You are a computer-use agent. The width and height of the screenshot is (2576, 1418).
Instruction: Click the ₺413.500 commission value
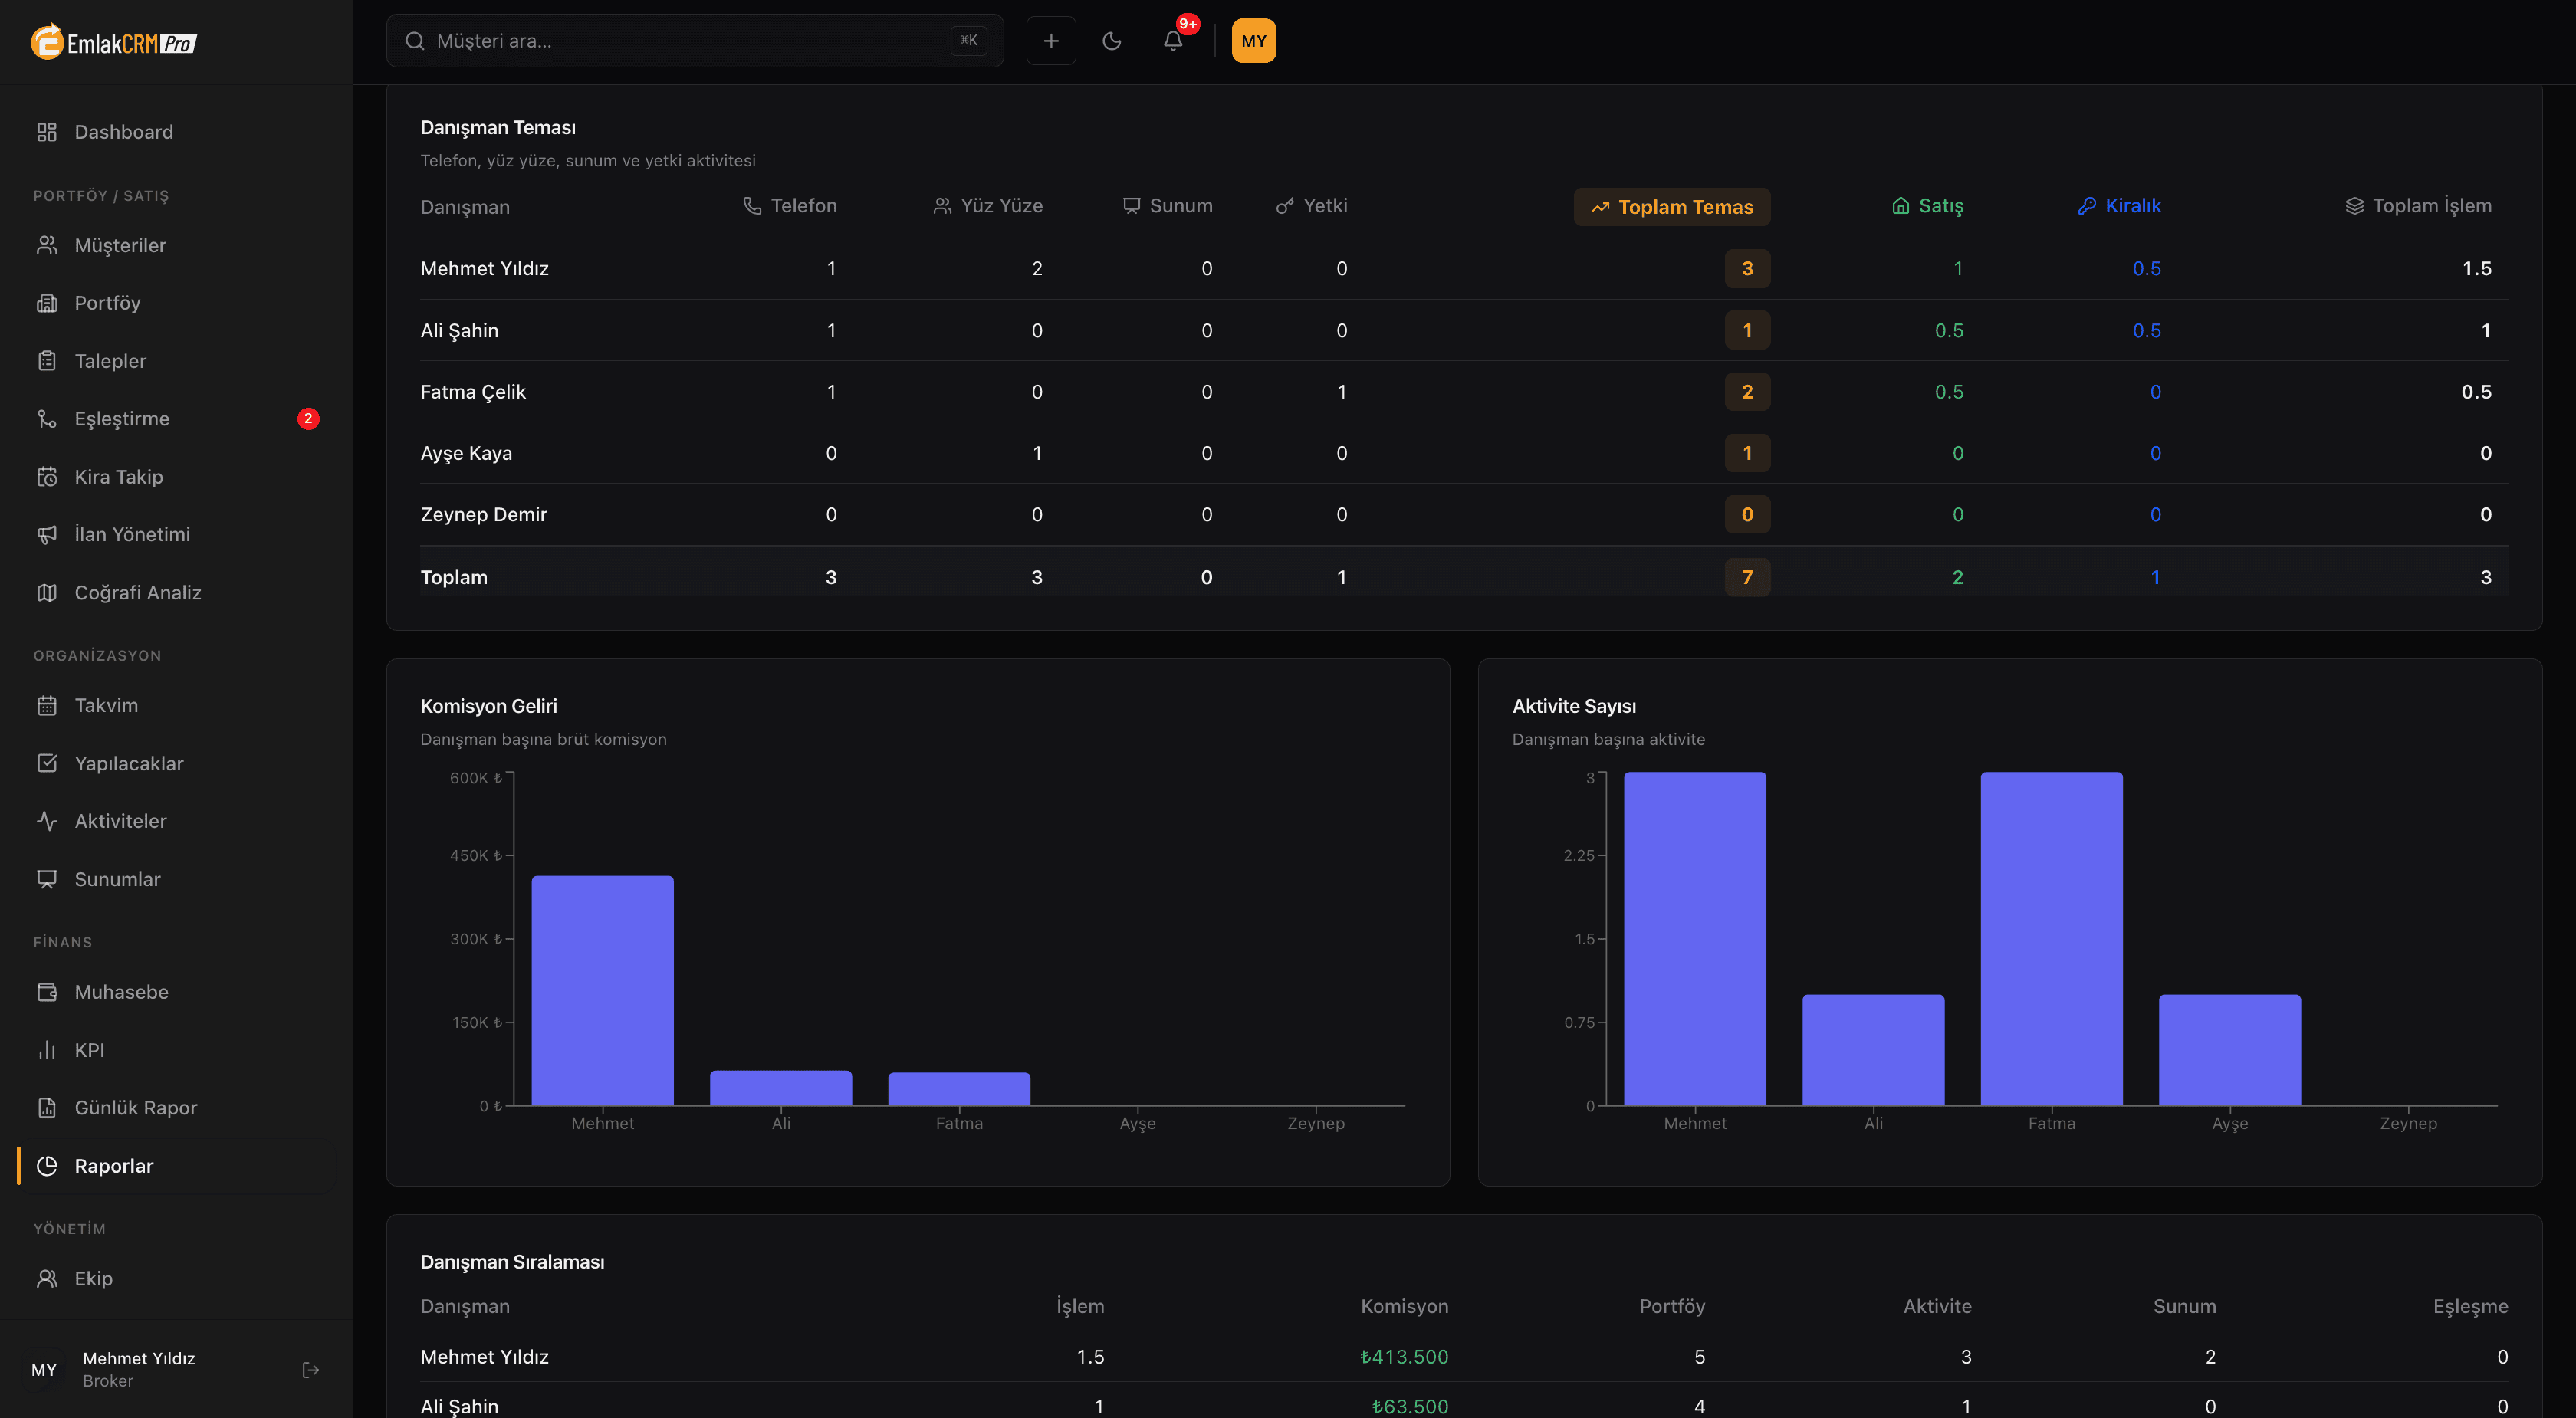pos(1404,1357)
